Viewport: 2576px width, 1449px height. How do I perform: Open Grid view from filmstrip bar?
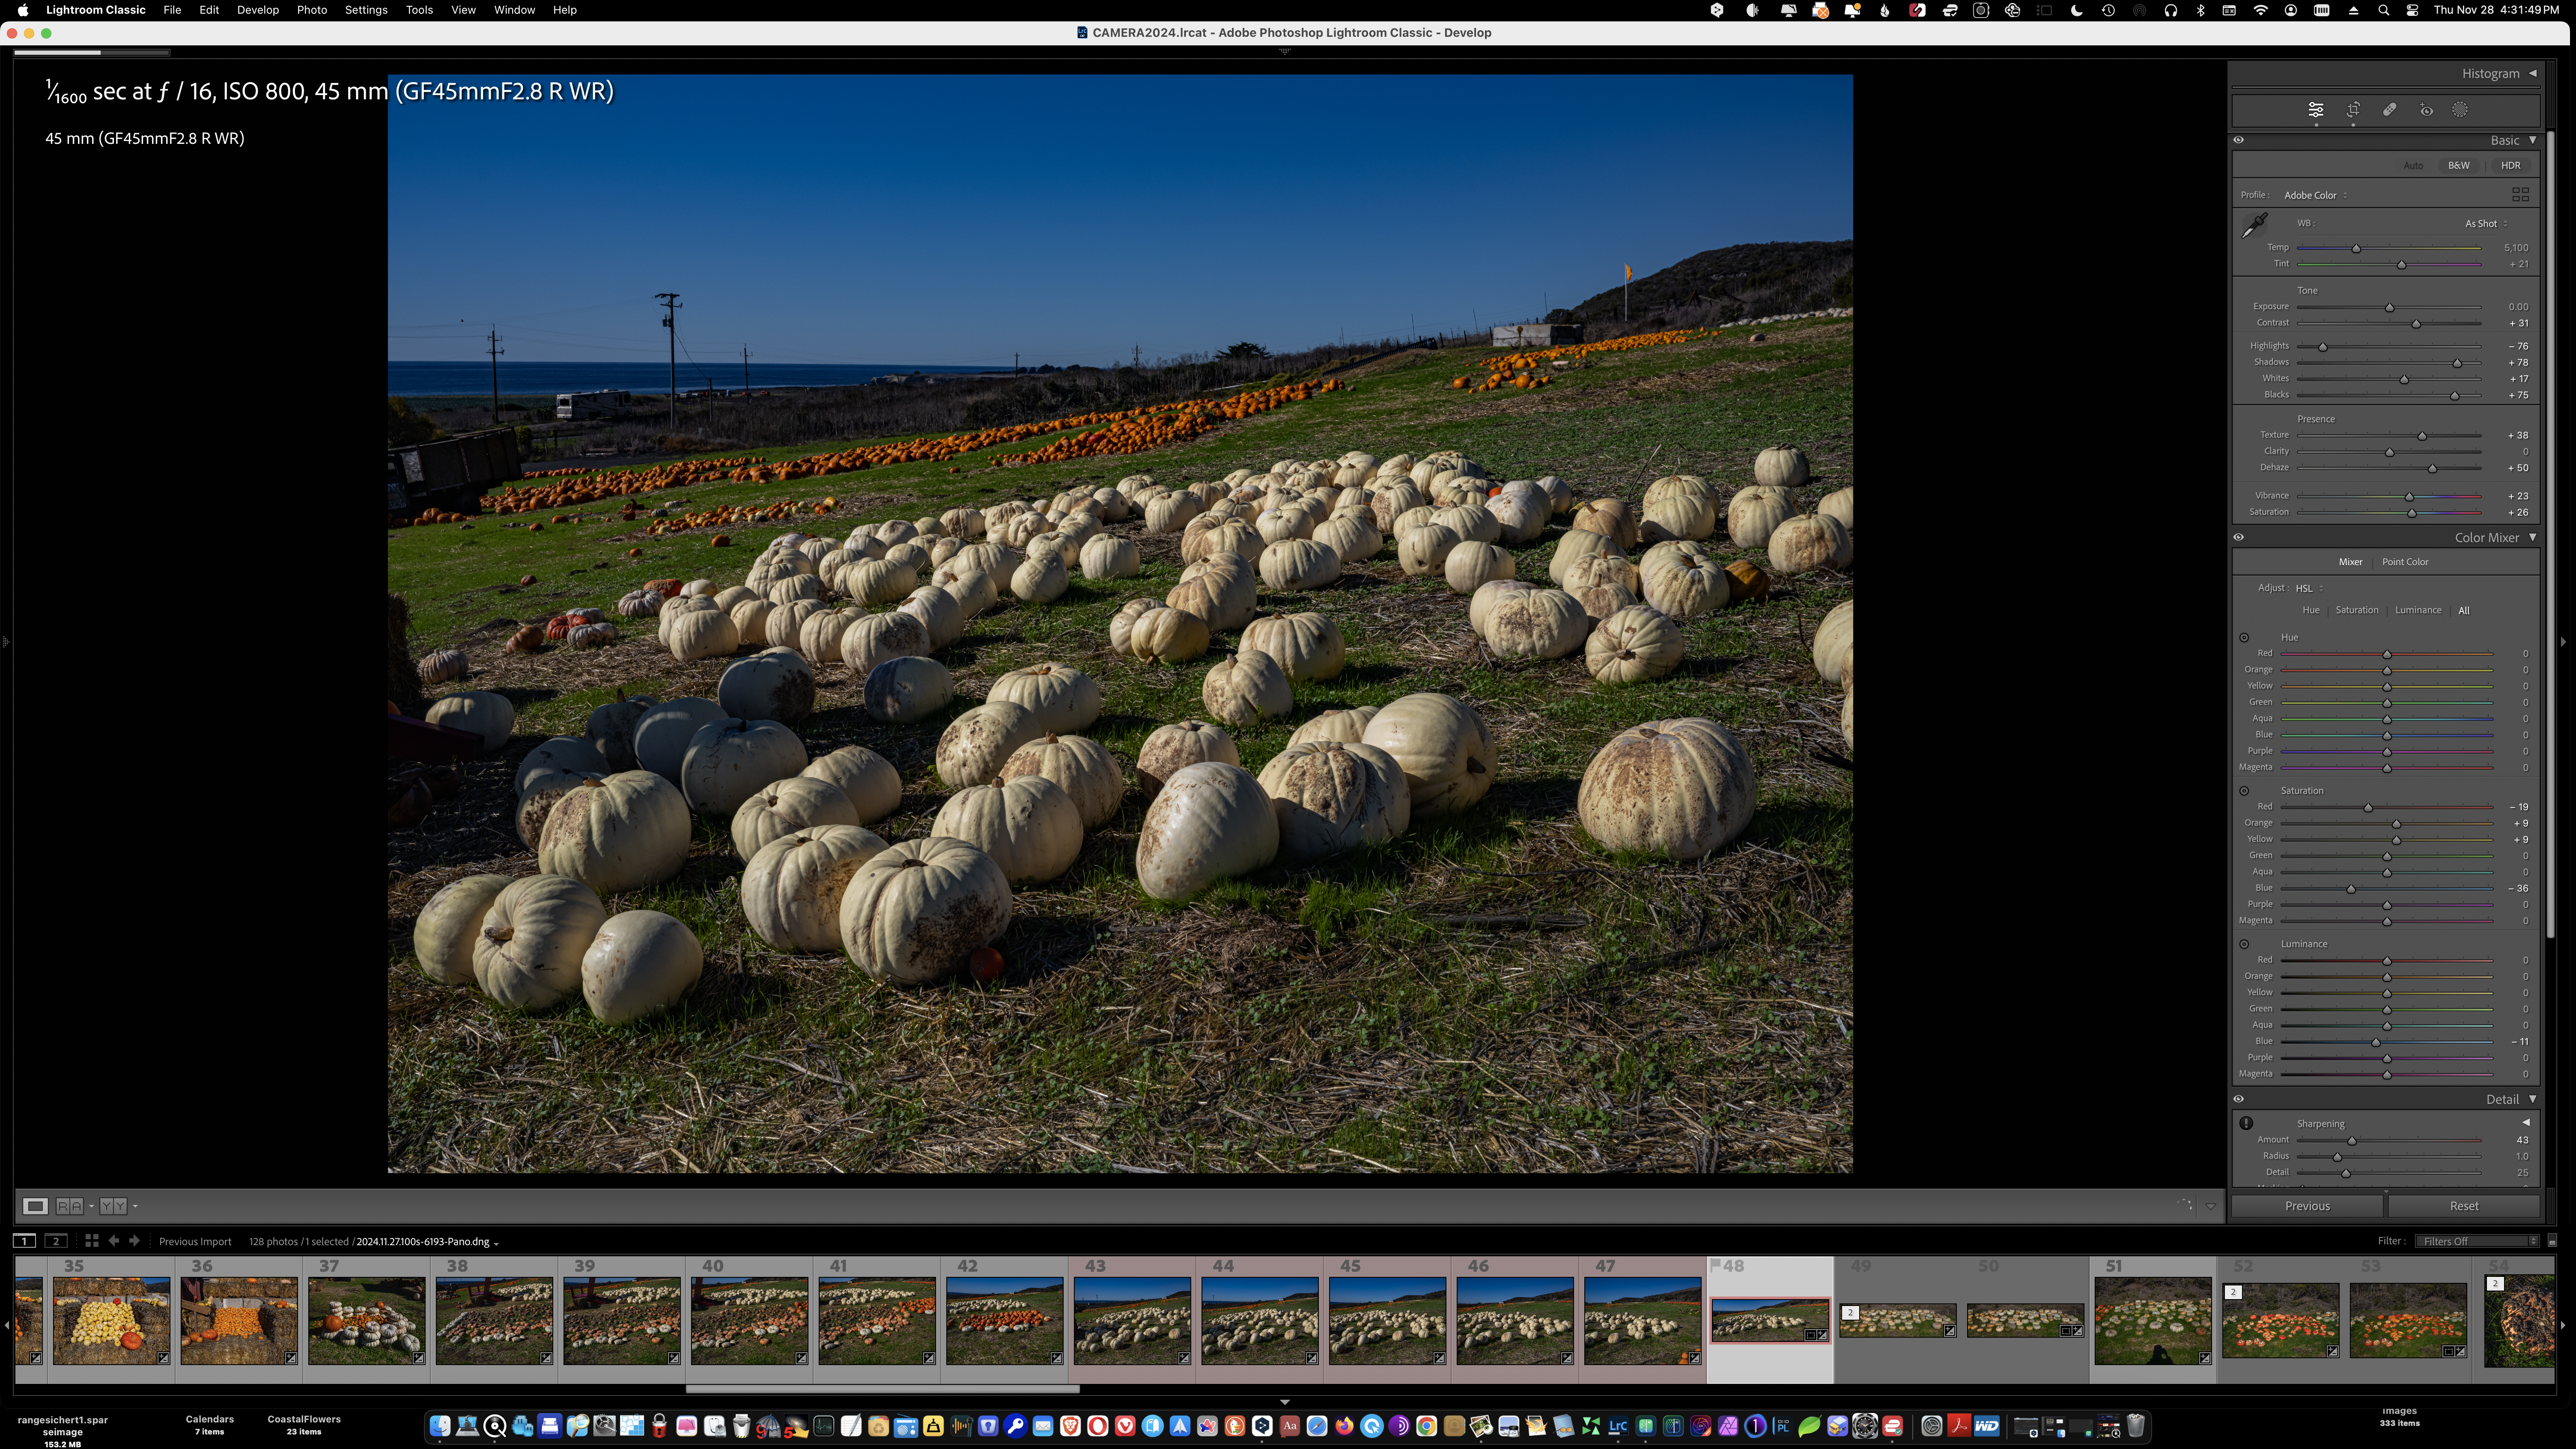[91, 1241]
